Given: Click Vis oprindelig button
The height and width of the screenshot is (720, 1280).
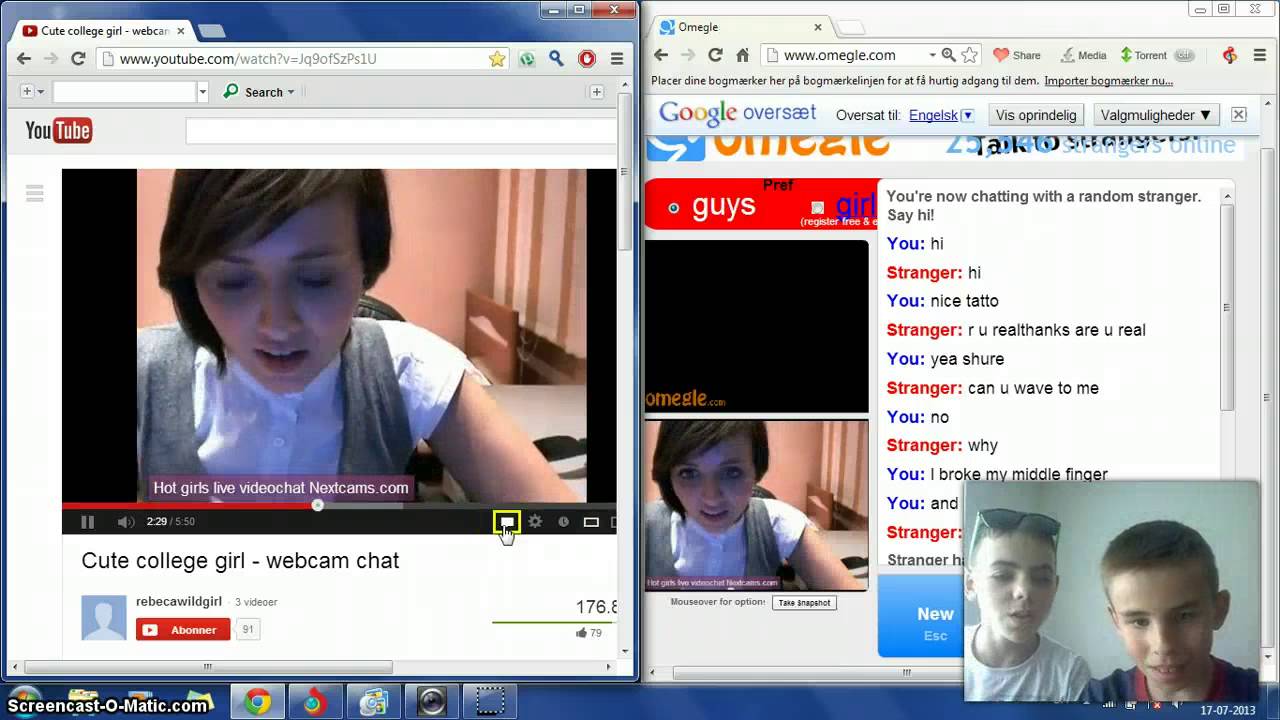Looking at the screenshot, I should coord(1036,115).
